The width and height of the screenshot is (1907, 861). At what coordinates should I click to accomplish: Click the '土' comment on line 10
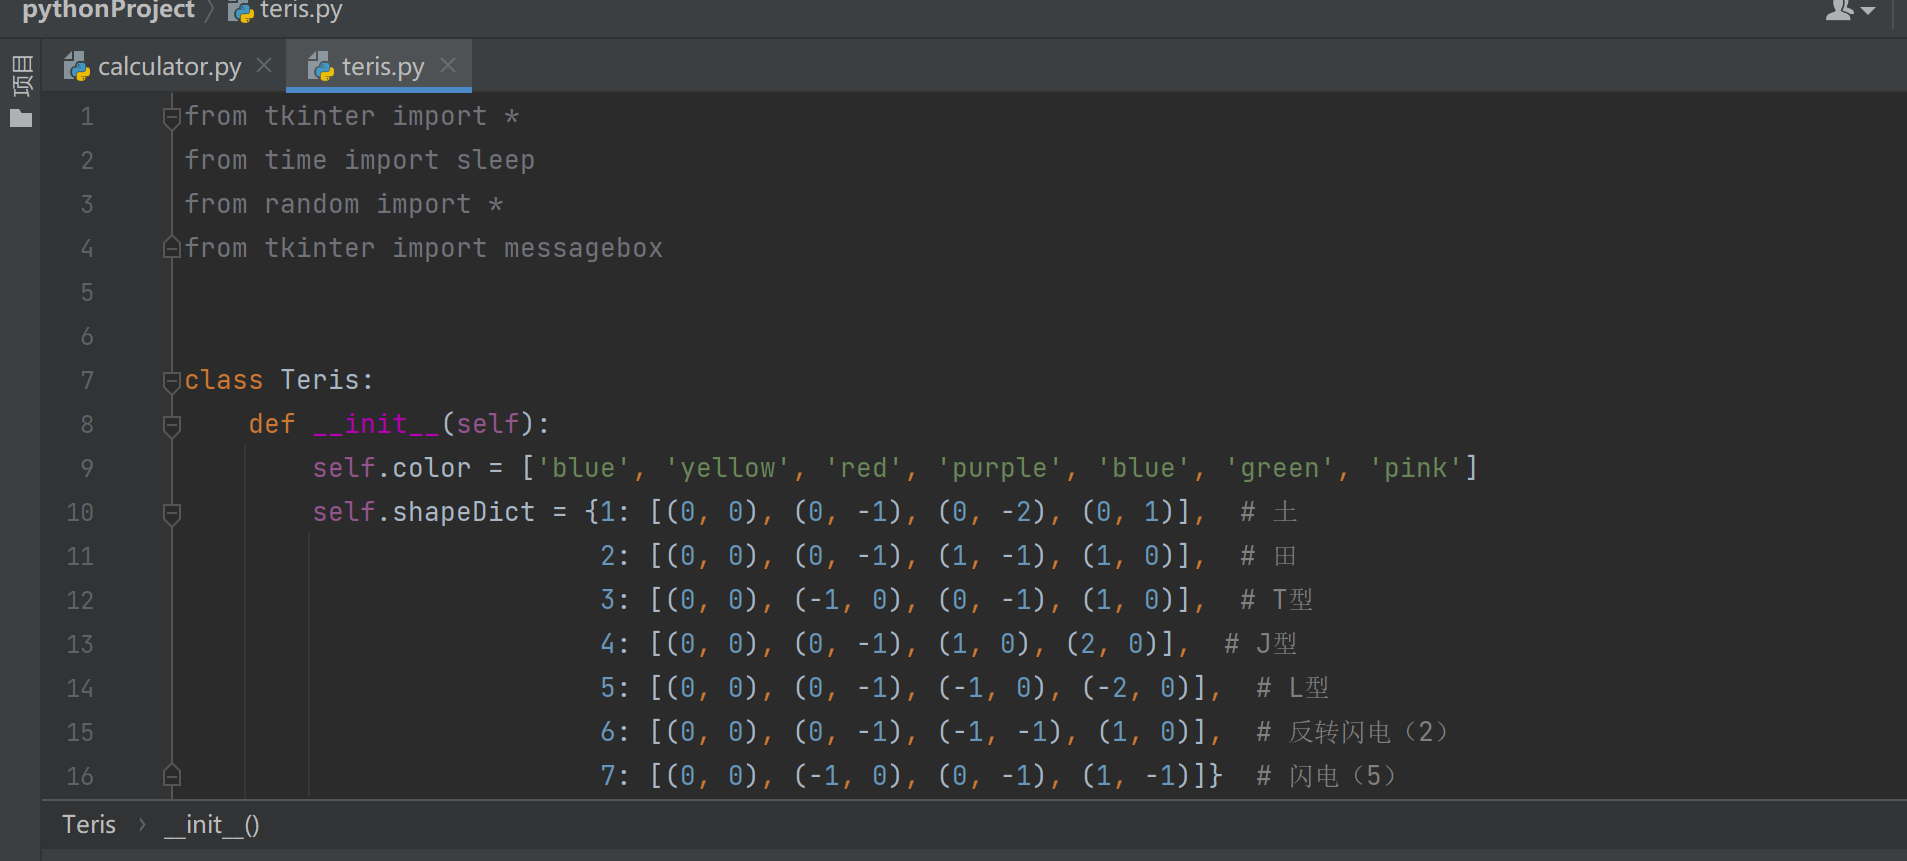click(x=1268, y=512)
